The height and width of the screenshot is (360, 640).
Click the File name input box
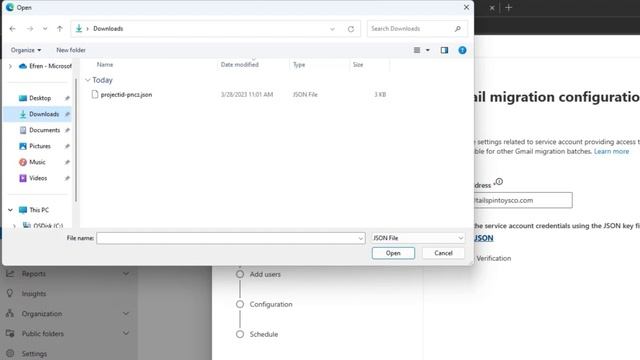227,238
